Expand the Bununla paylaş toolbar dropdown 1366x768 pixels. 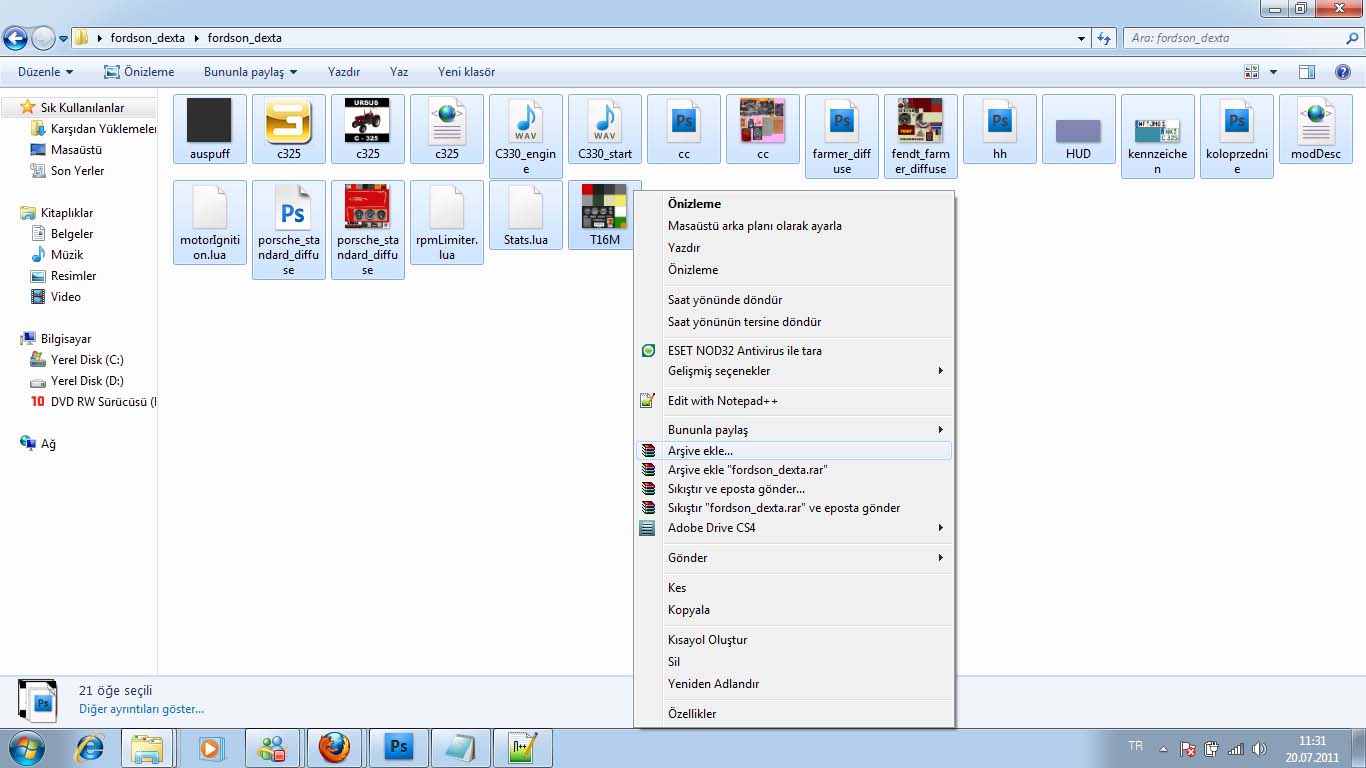(250, 72)
